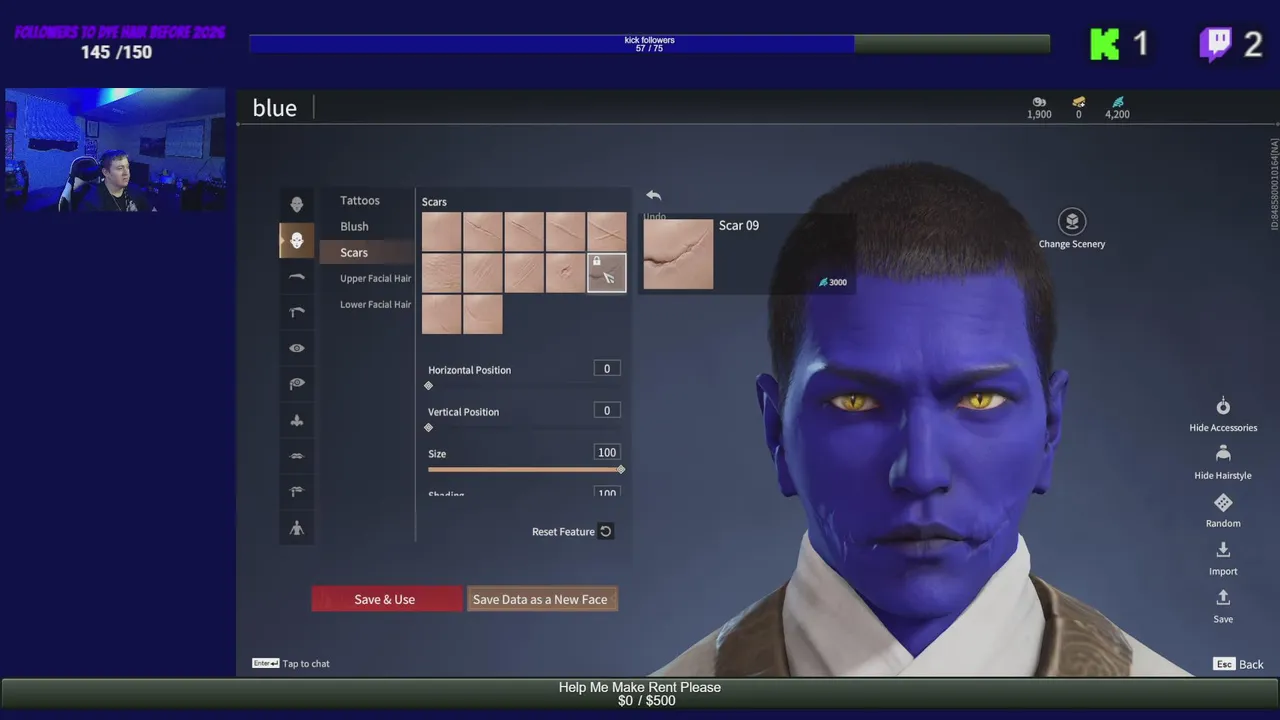
Task: Click the gold currency icon above 0
Action: (1079, 102)
